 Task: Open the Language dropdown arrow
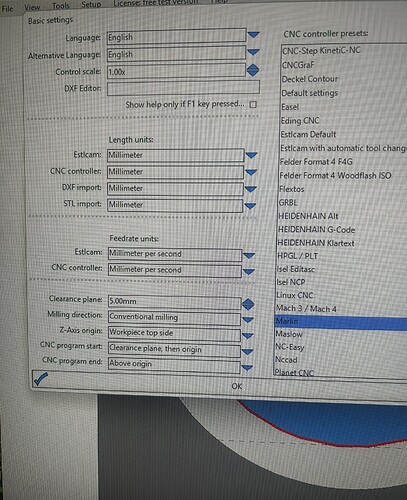254,35
